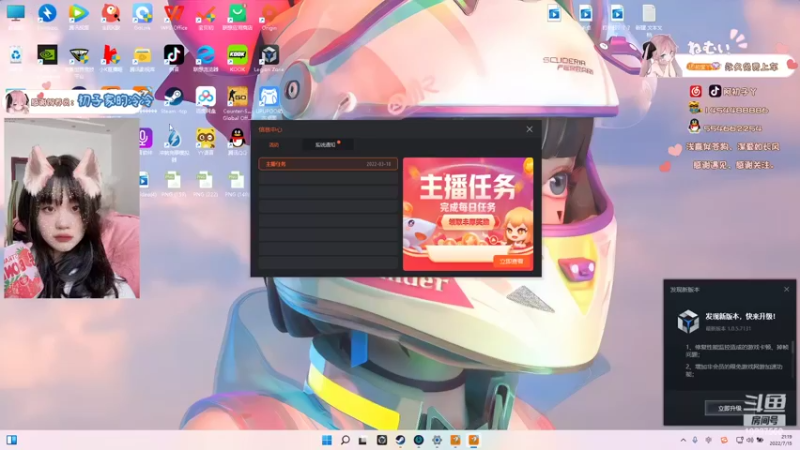800x450 pixels.
Task: Launch Counter-Strike Global Offensive shortcut
Action: (x=237, y=96)
